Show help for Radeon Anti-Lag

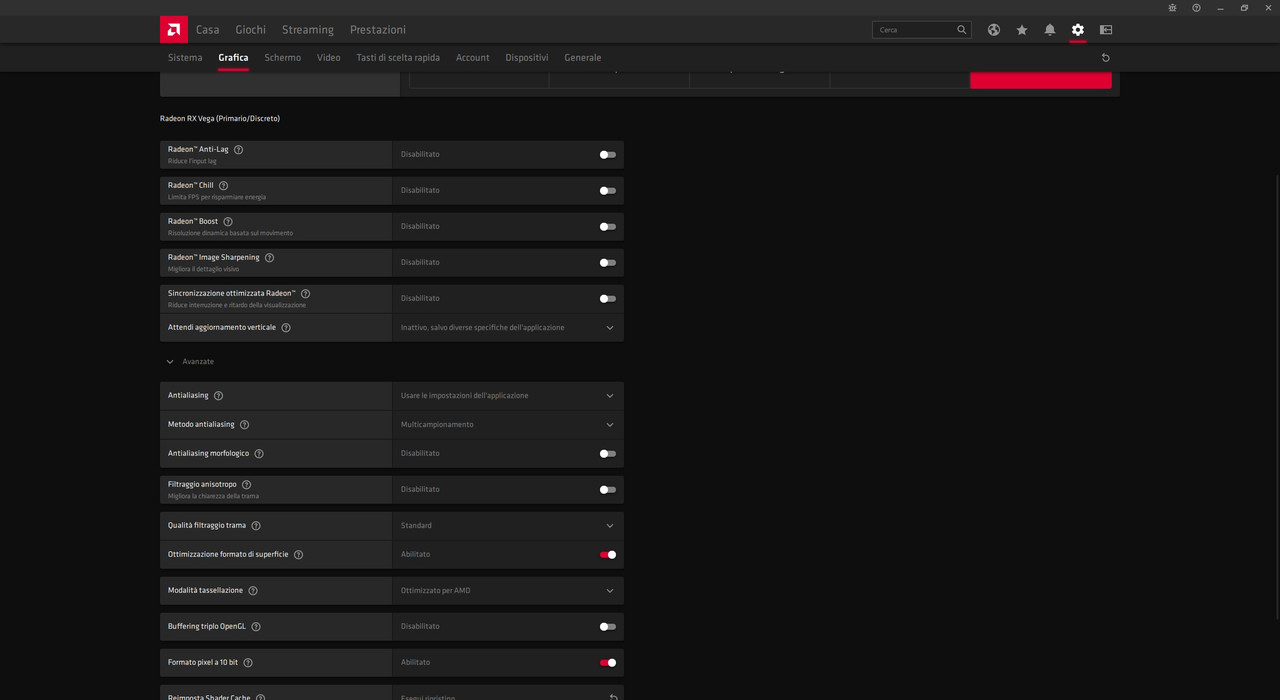pyautogui.click(x=238, y=150)
